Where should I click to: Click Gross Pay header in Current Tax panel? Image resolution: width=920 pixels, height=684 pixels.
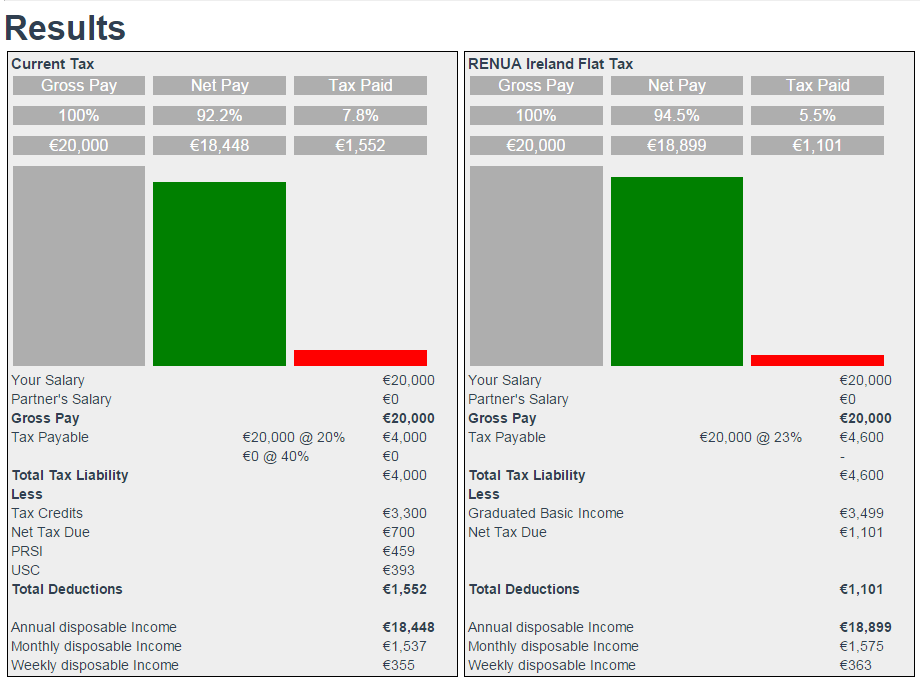79,86
